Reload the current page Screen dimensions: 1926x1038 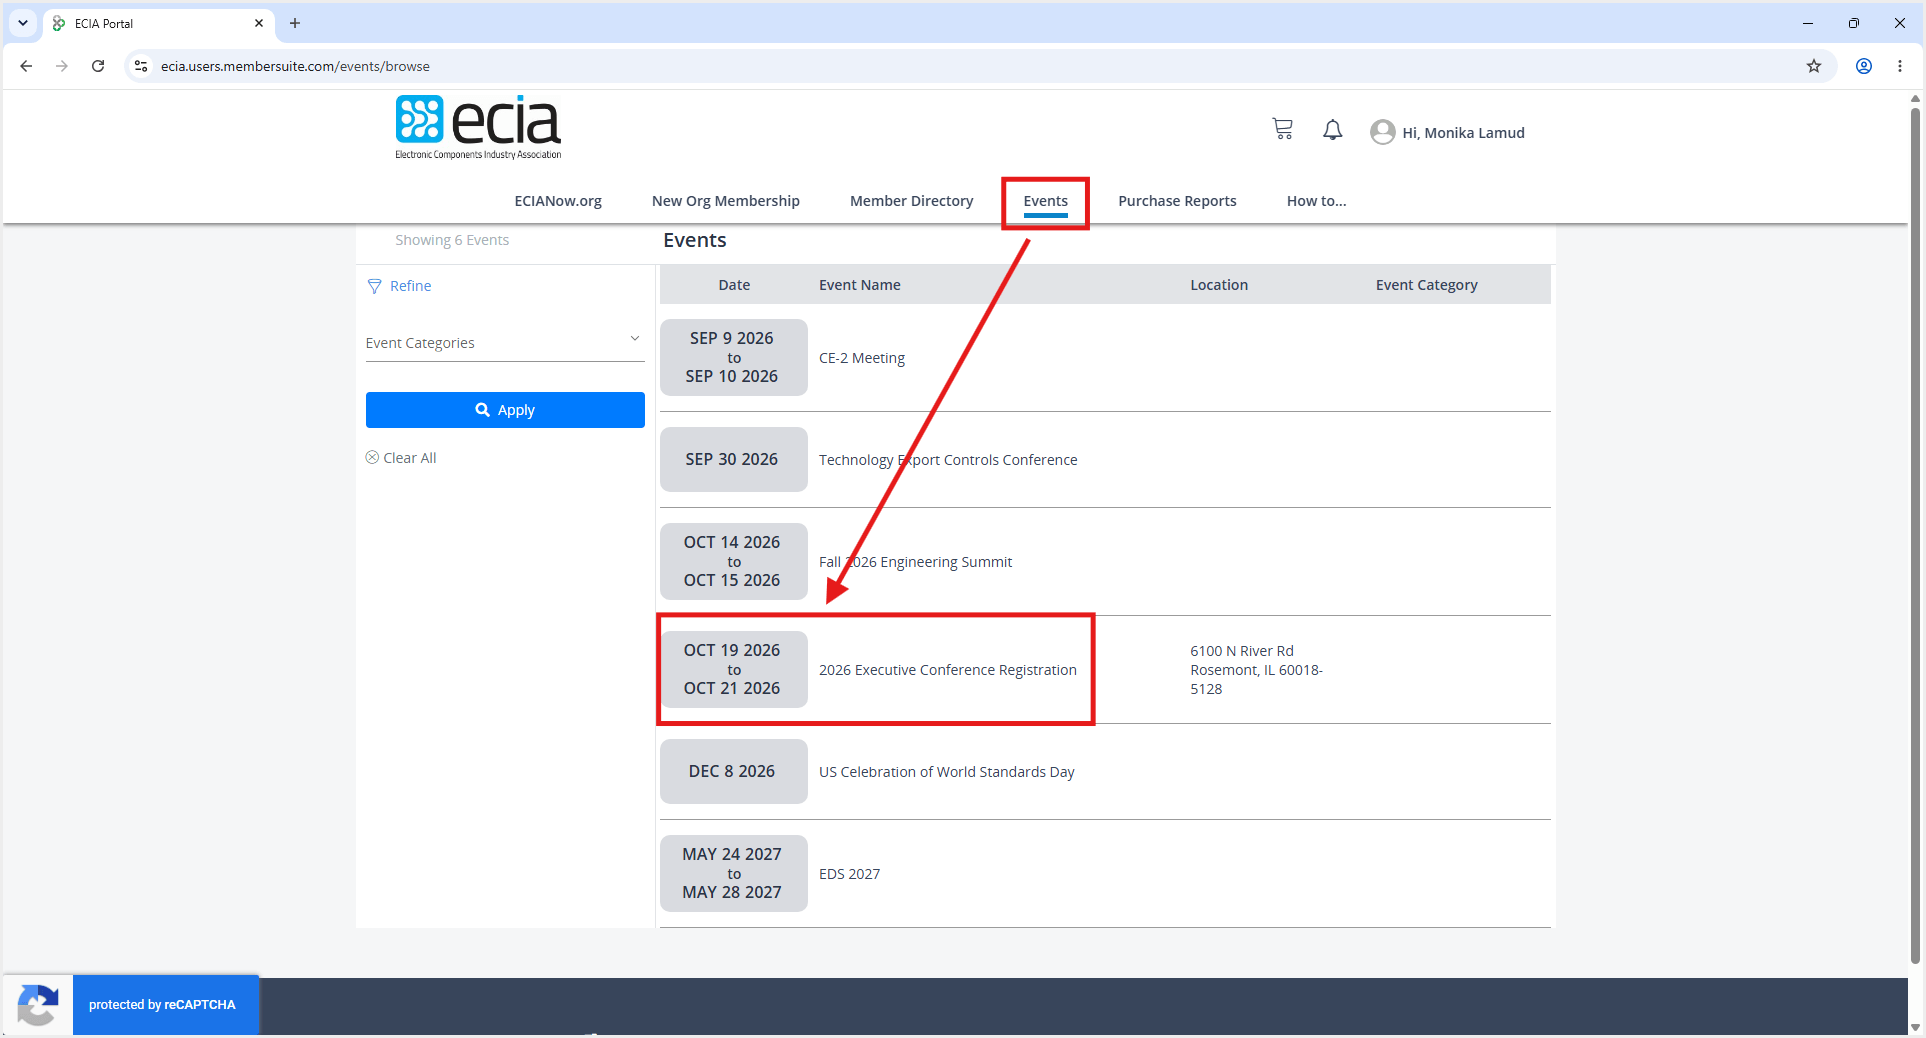[x=98, y=66]
